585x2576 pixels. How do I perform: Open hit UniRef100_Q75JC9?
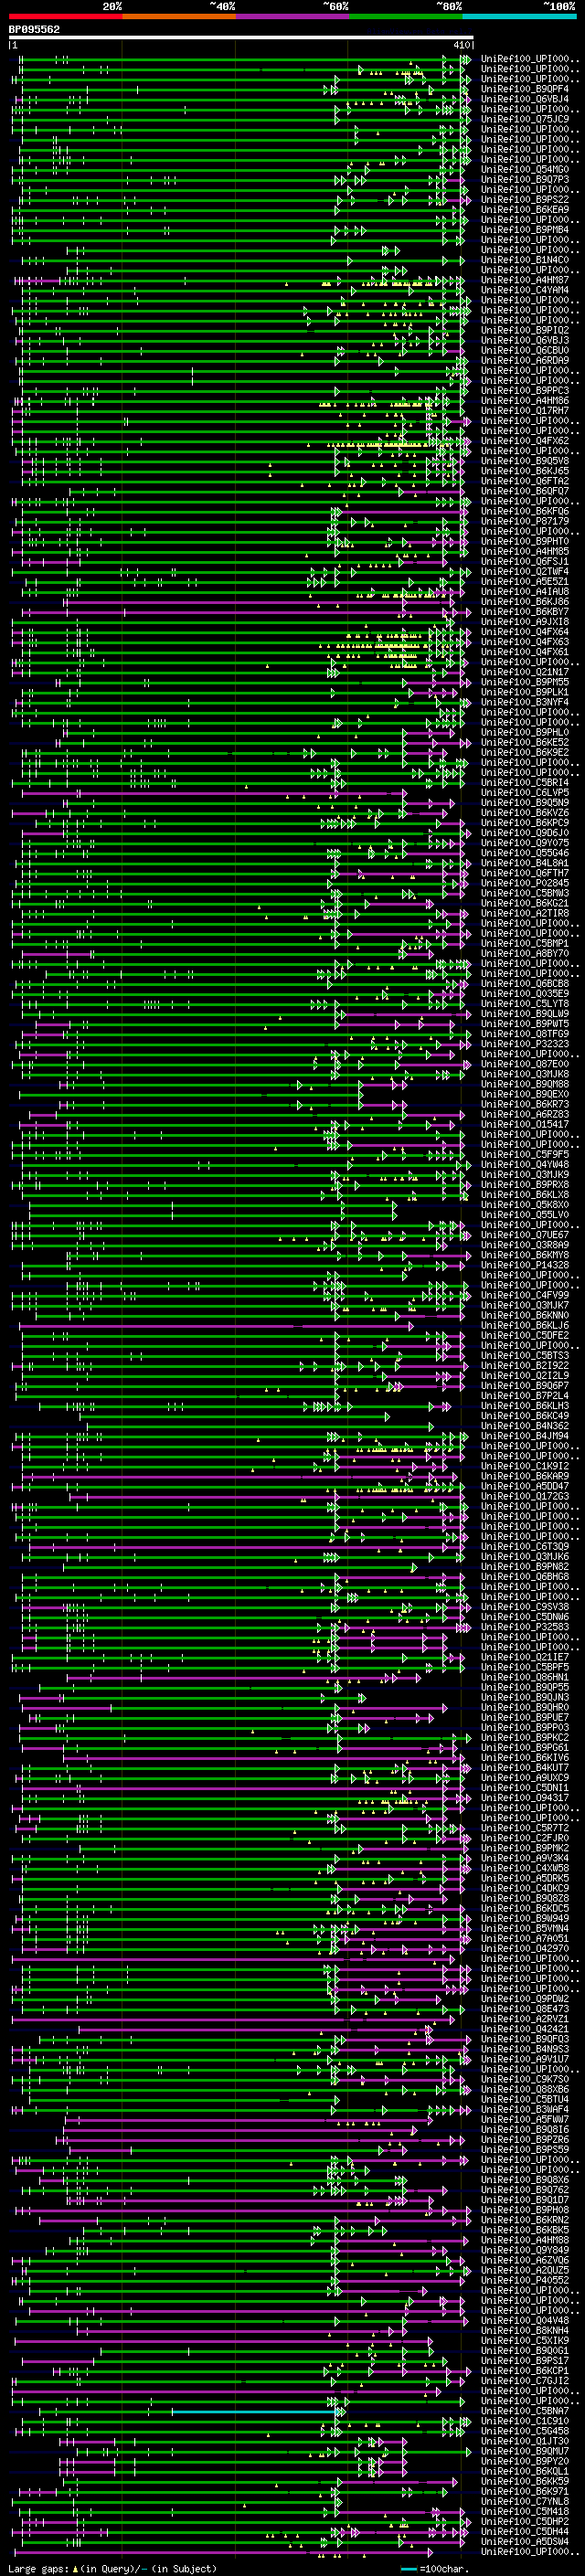pos(525,119)
